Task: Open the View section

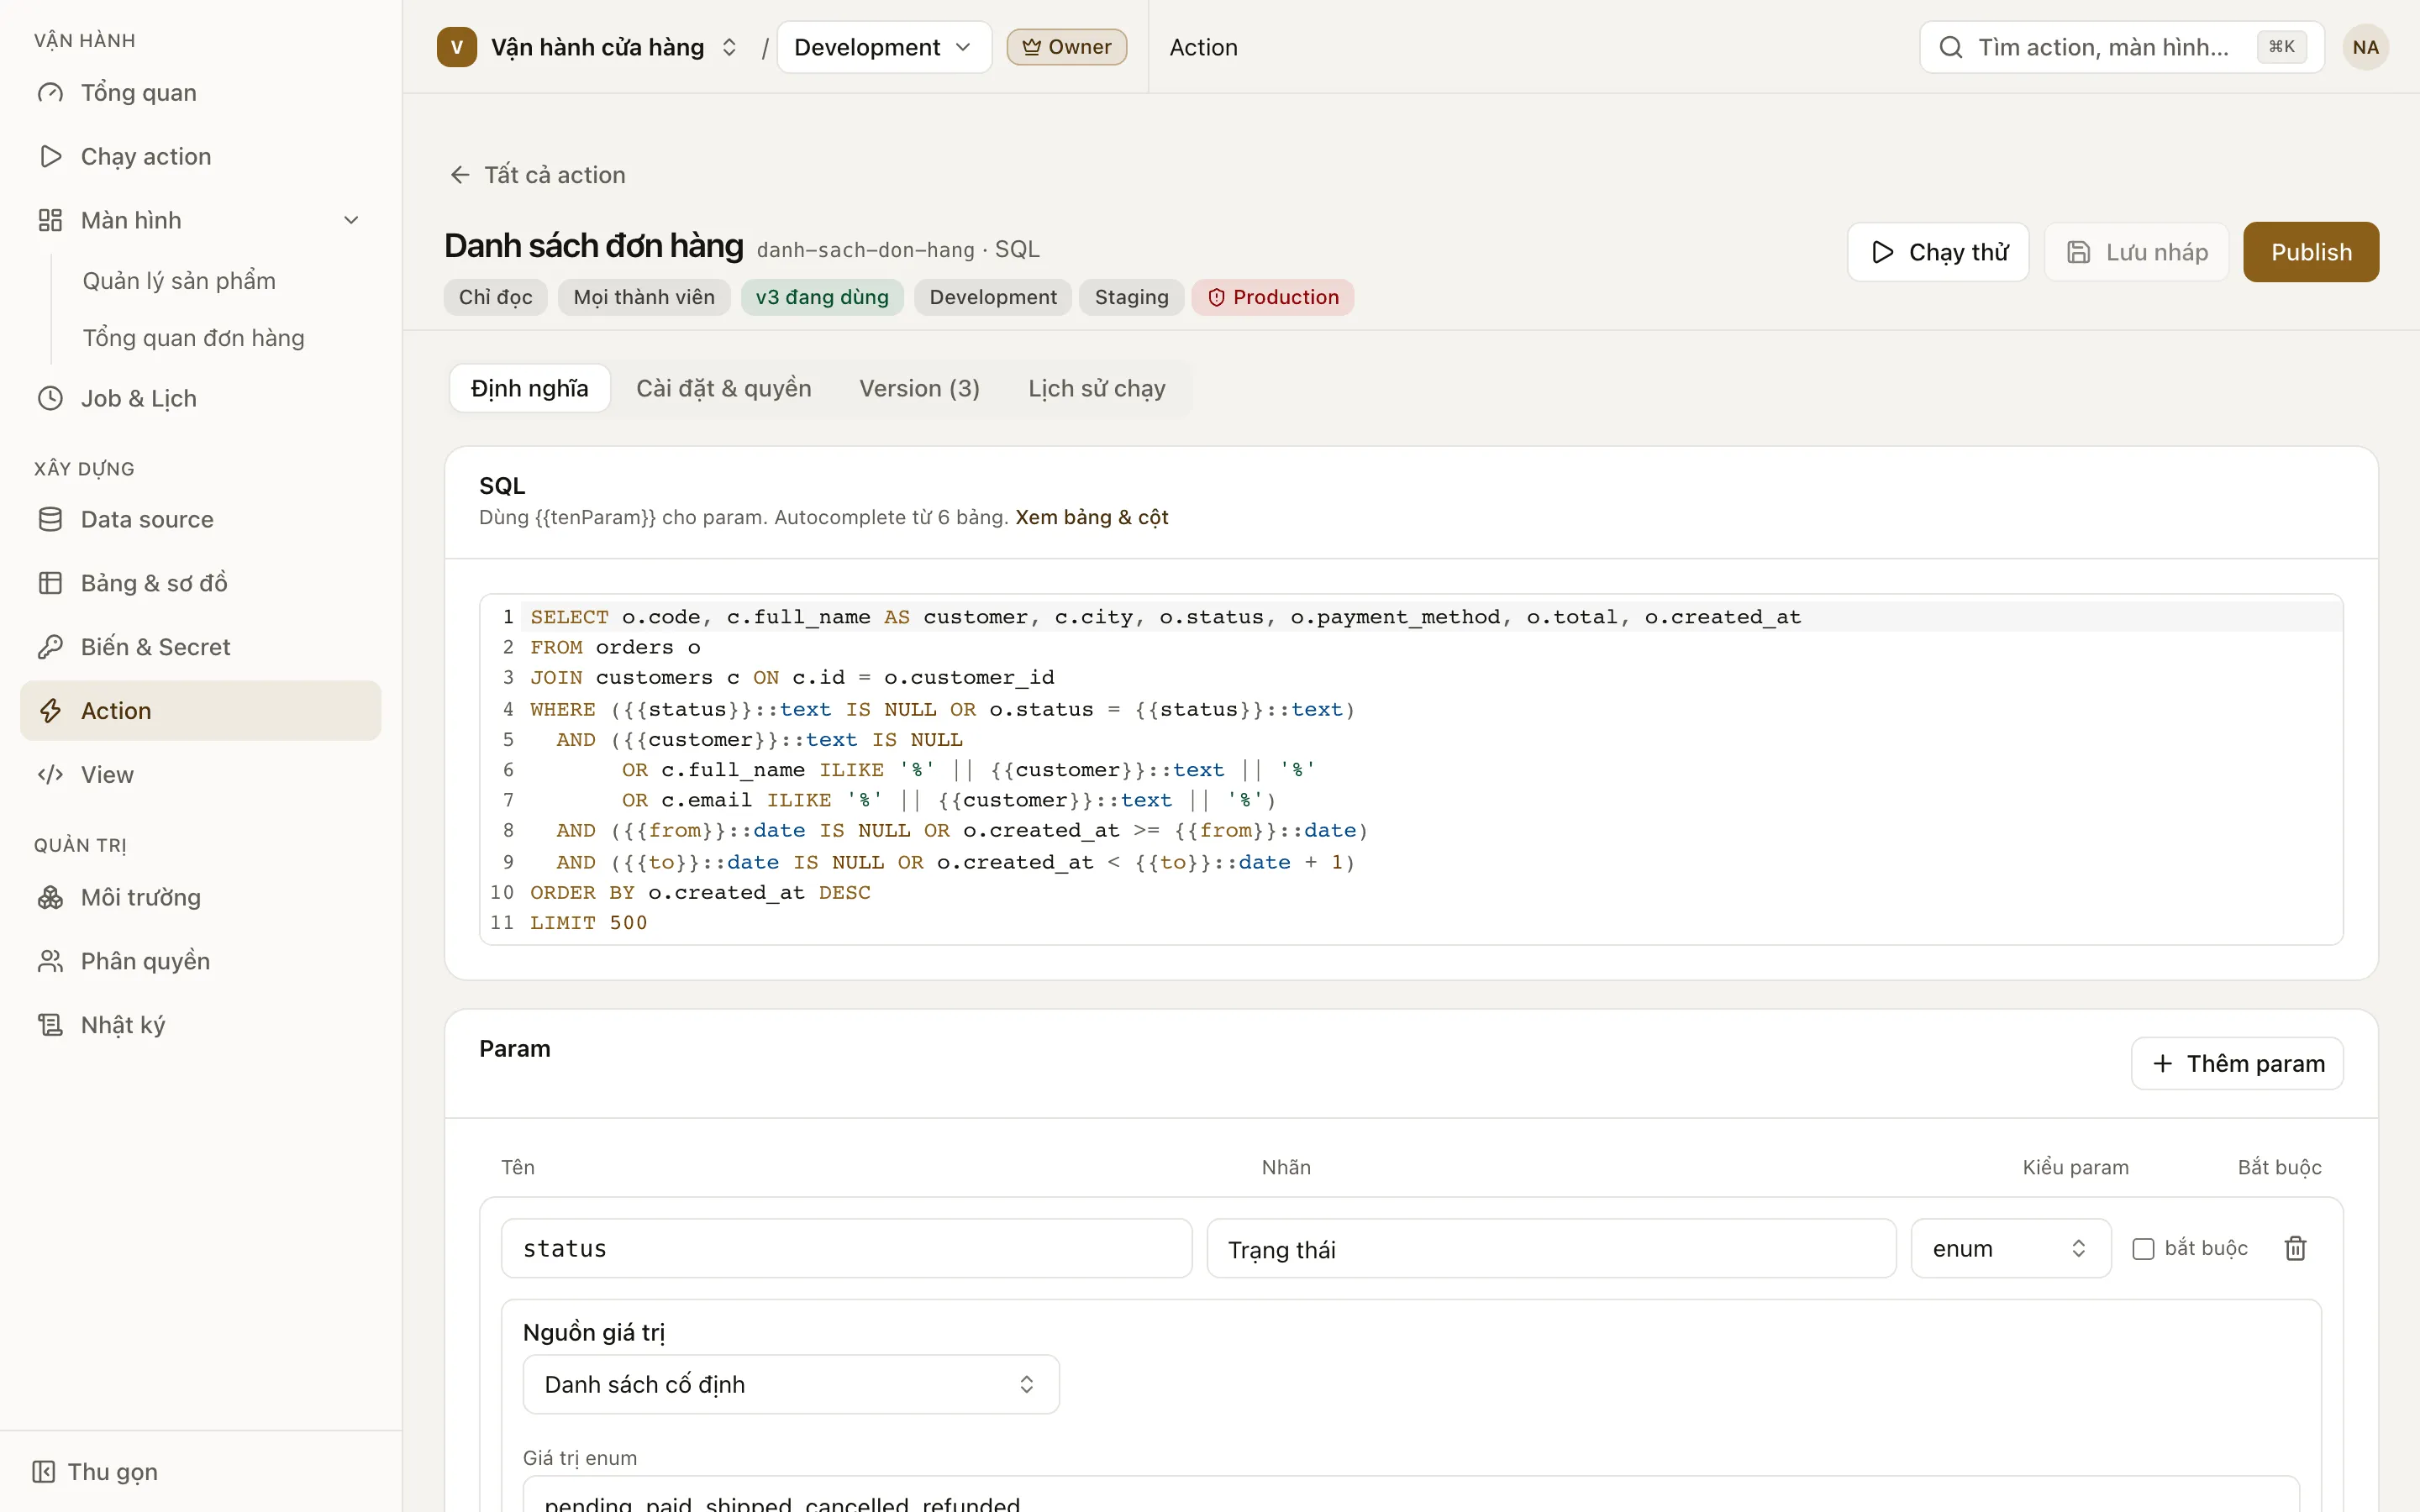Action: [x=200, y=775]
